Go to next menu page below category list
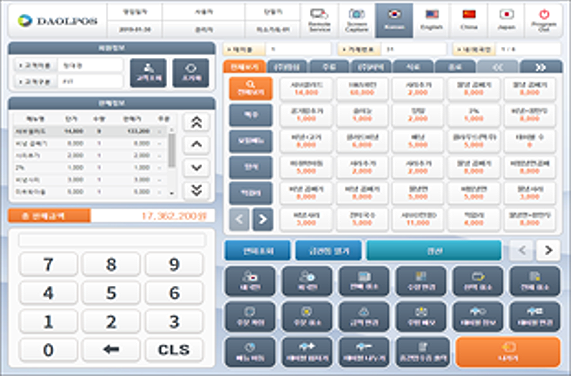Viewport: 571px width, 376px height. pos(263,219)
